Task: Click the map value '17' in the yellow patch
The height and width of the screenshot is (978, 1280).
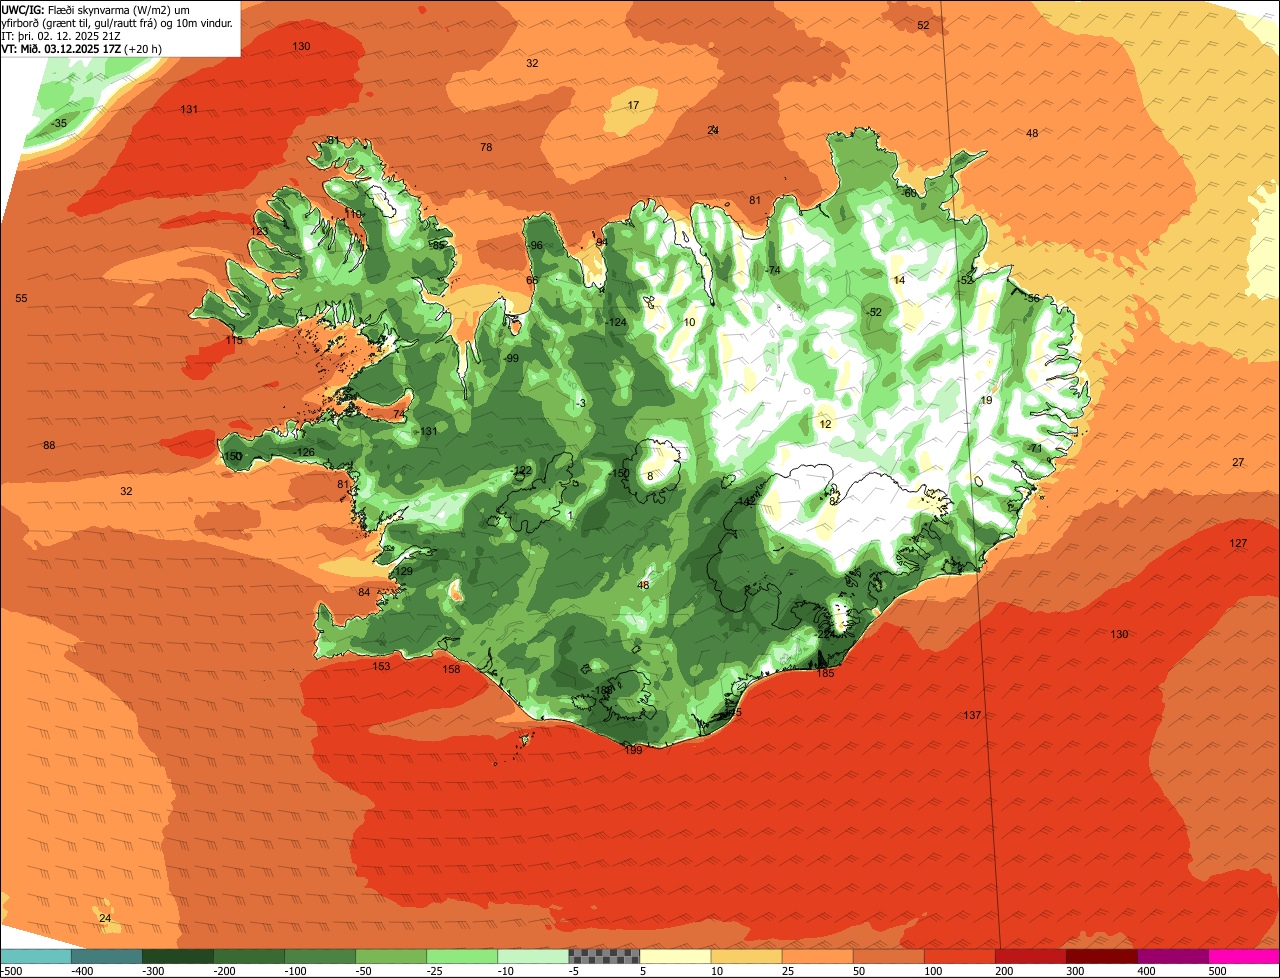Action: (633, 105)
